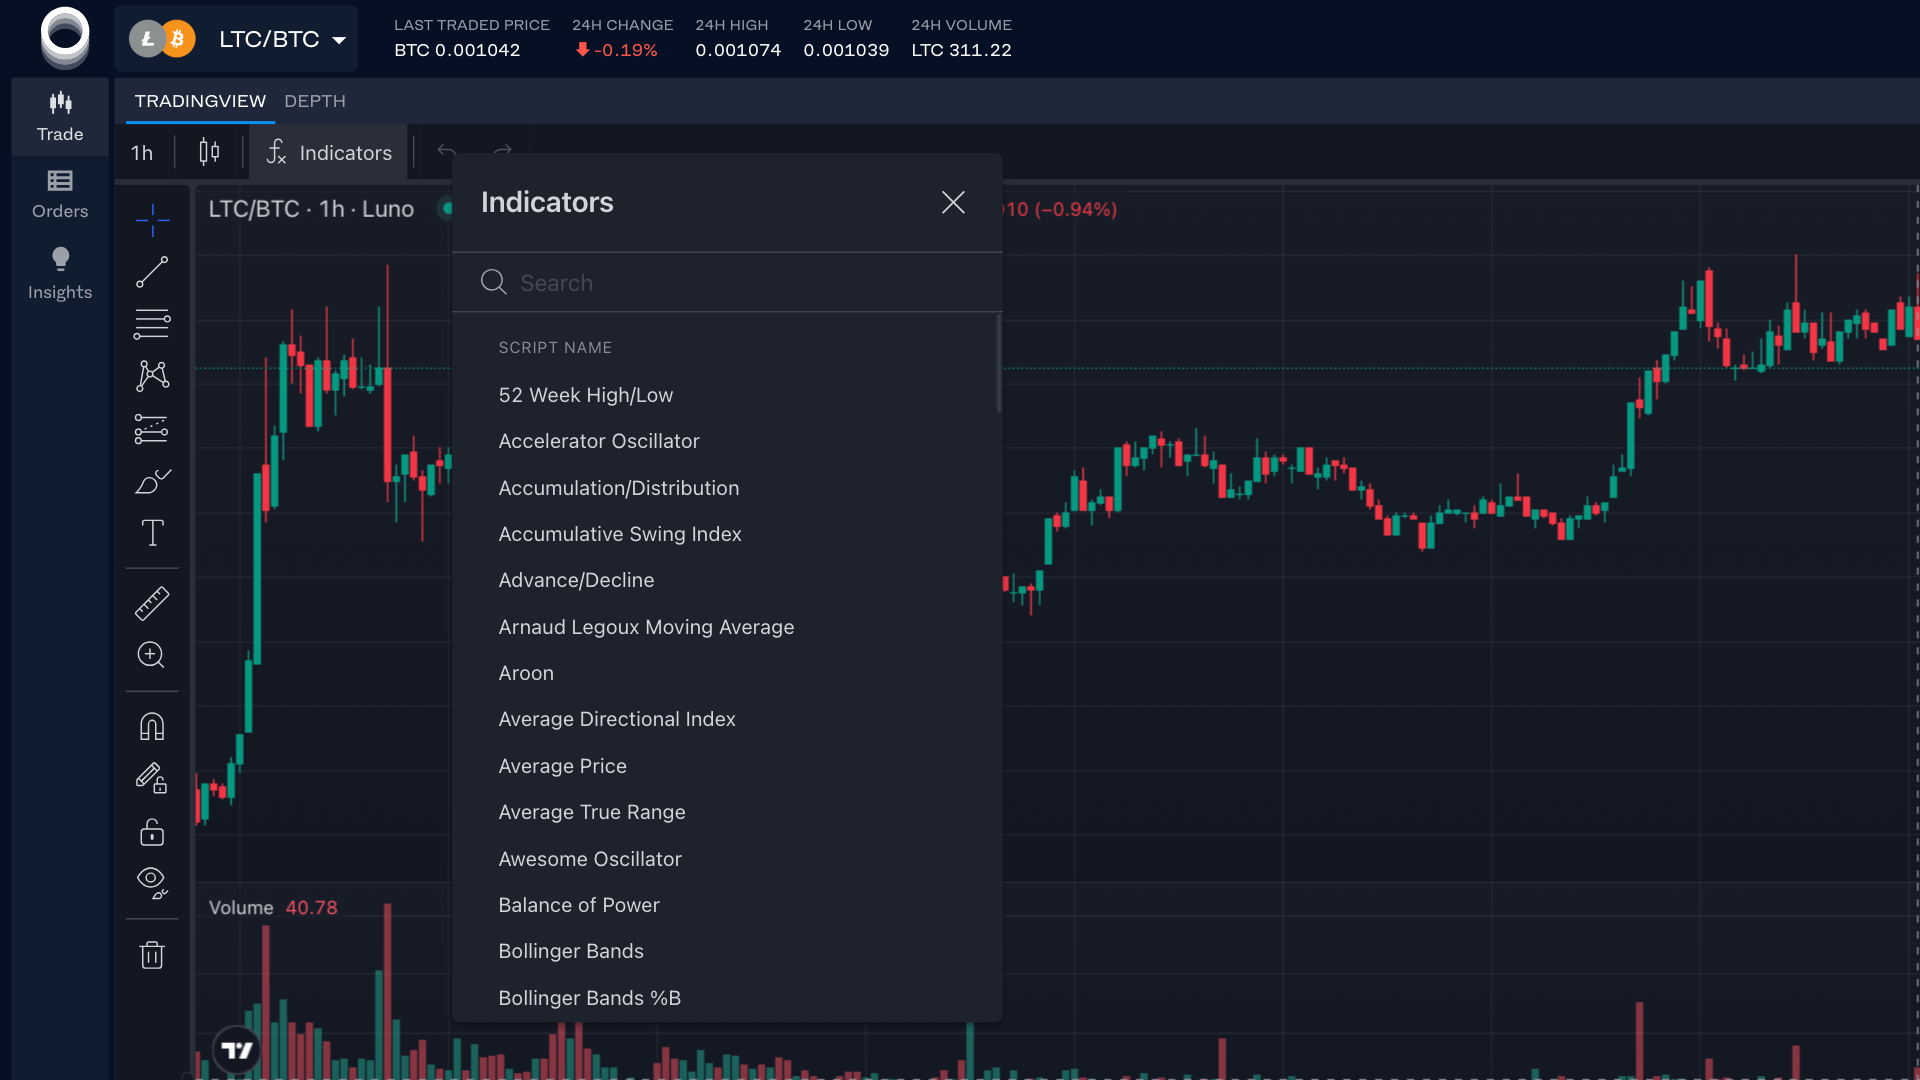Viewport: 1920px width, 1080px height.
Task: Click the 24H high 0.001074 value
Action: coord(738,50)
